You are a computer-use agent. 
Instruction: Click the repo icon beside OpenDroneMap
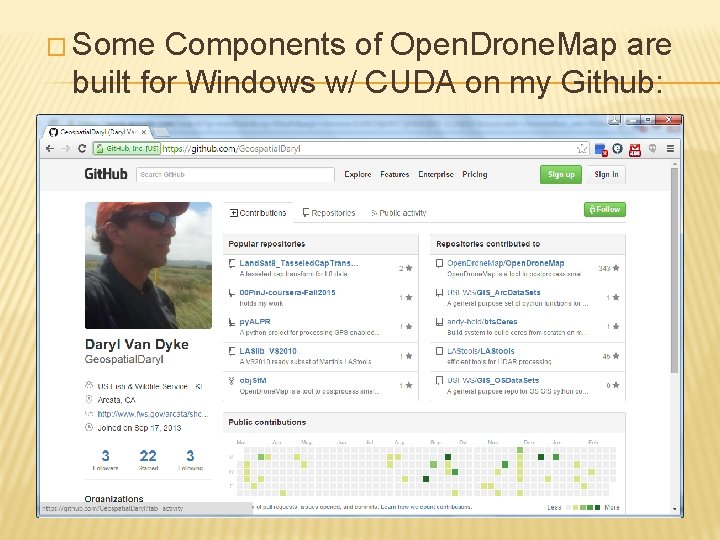439,263
